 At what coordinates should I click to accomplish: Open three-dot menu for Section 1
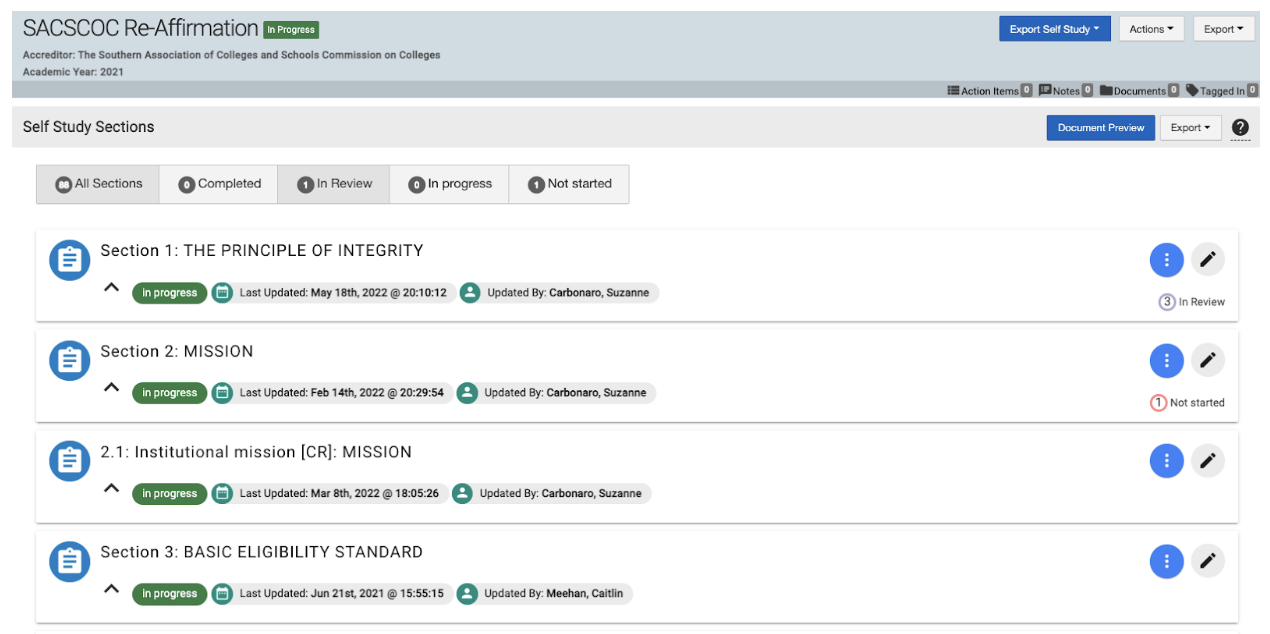[x=1166, y=260]
